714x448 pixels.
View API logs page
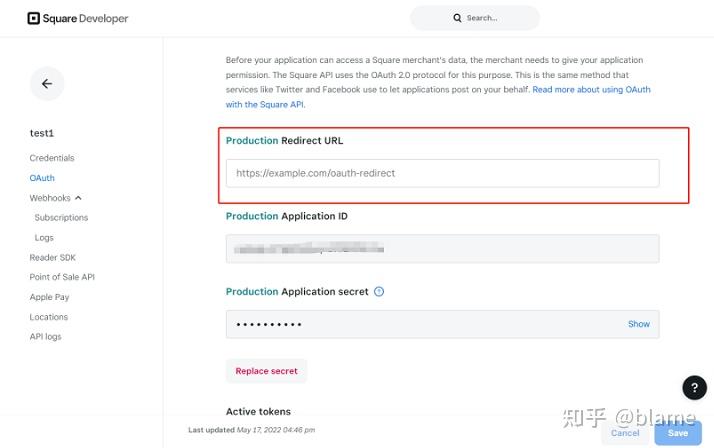click(45, 337)
